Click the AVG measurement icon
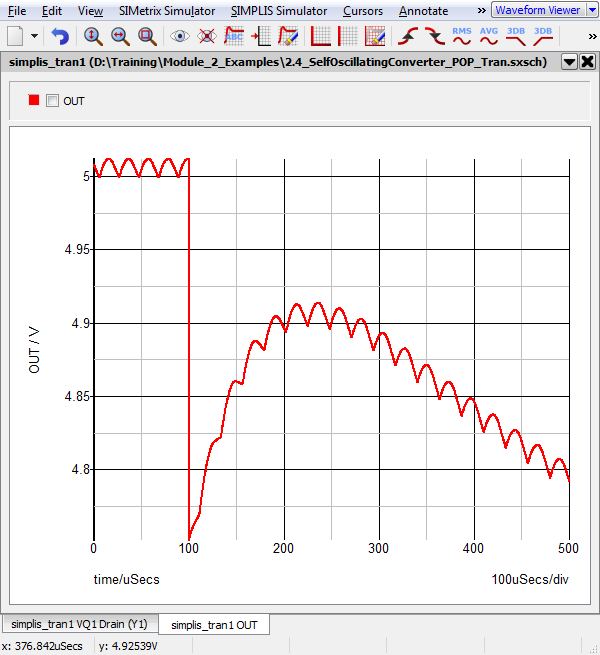The image size is (600, 655). coord(489,36)
